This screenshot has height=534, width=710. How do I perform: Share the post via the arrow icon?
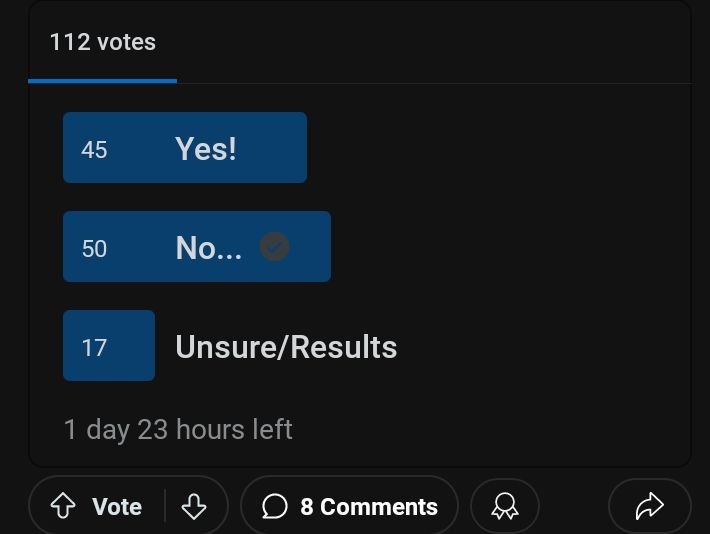pyautogui.click(x=649, y=507)
